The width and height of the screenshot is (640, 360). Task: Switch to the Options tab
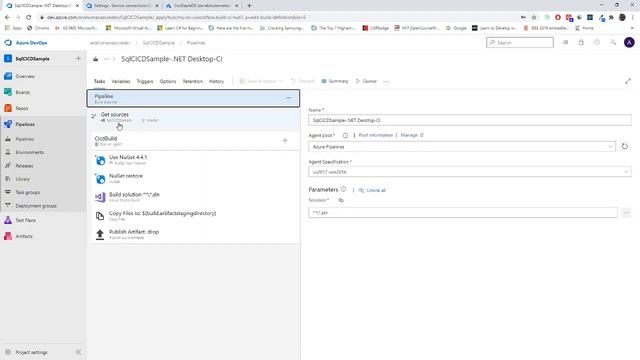(168, 81)
